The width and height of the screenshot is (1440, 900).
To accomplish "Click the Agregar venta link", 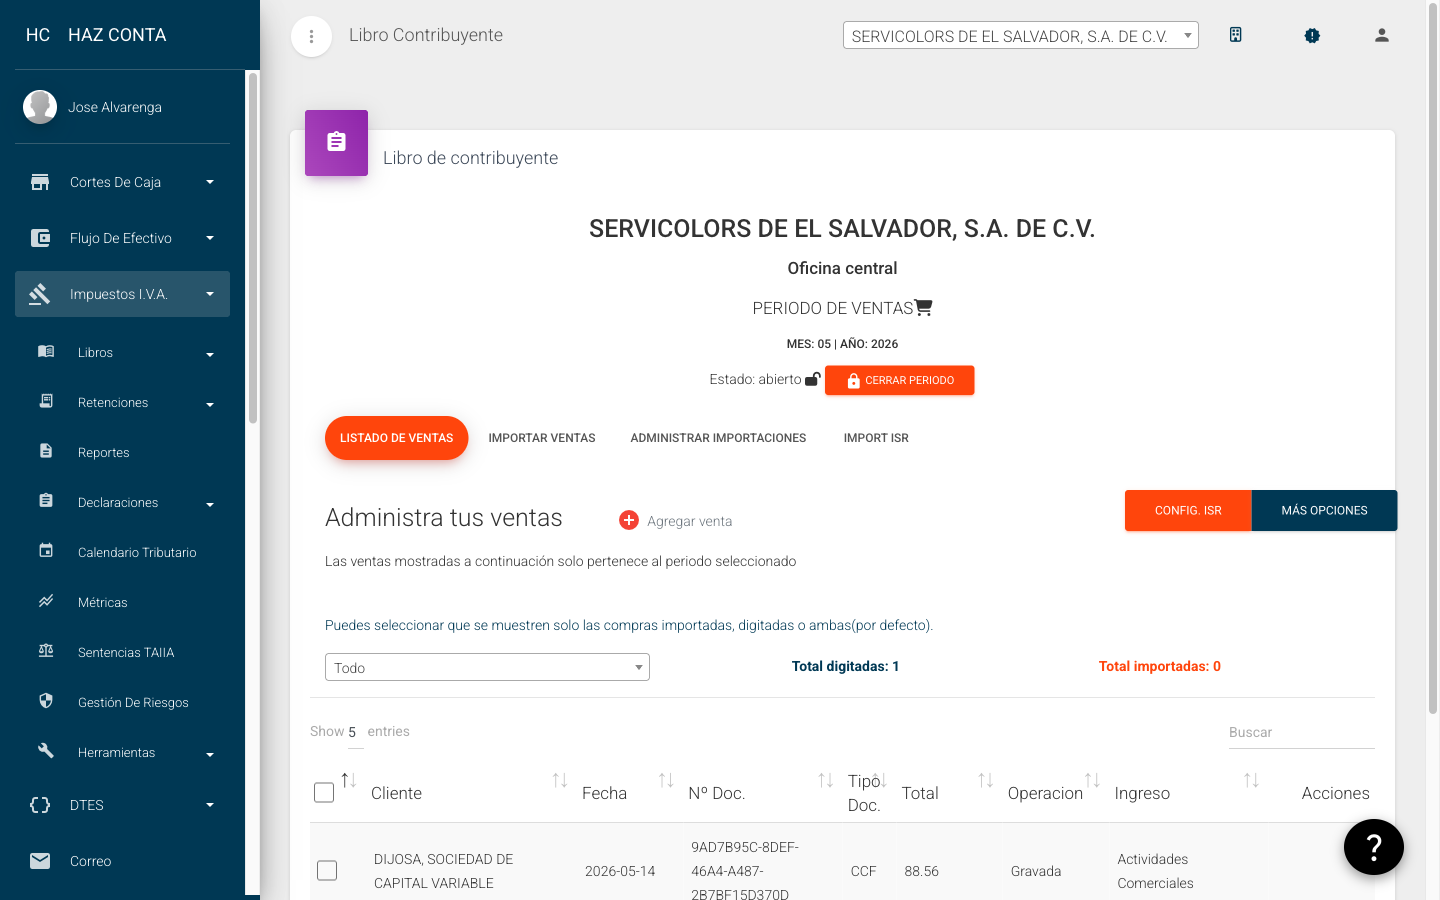I will 690,521.
